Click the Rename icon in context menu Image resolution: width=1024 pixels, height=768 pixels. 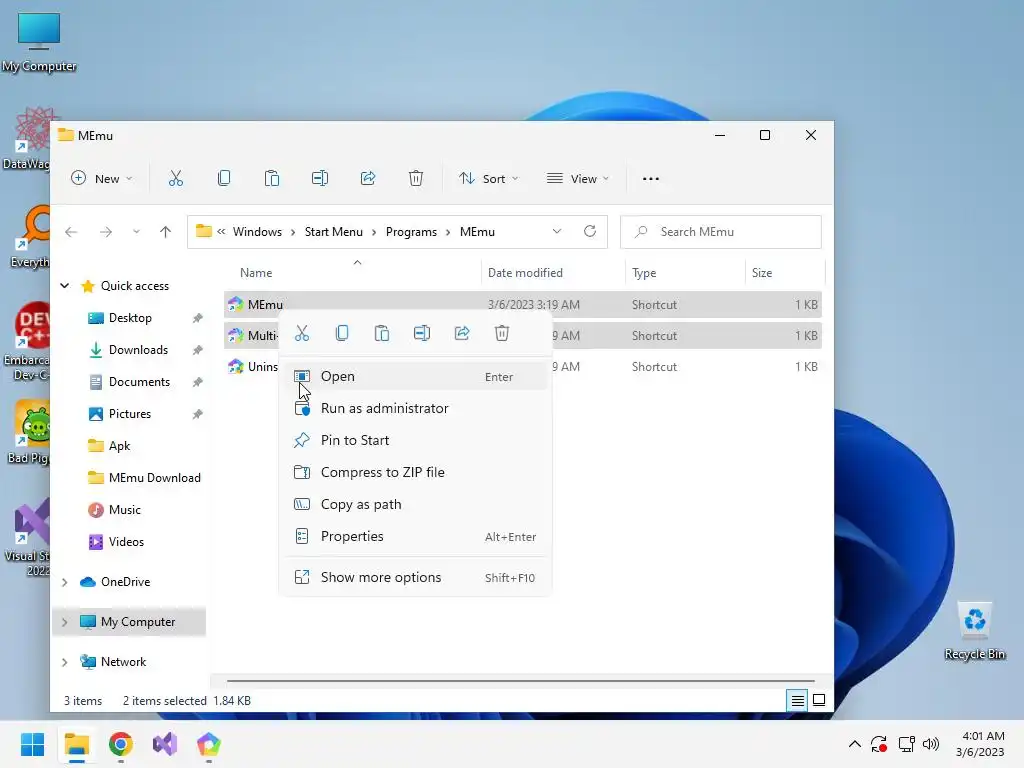coord(422,334)
